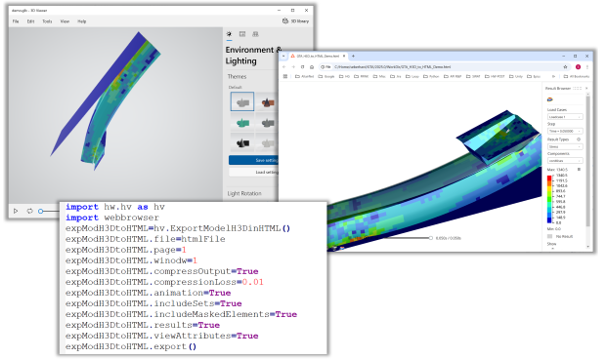Toggle the legend icon beside Max value
The width and height of the screenshot is (598, 360).
(579, 169)
